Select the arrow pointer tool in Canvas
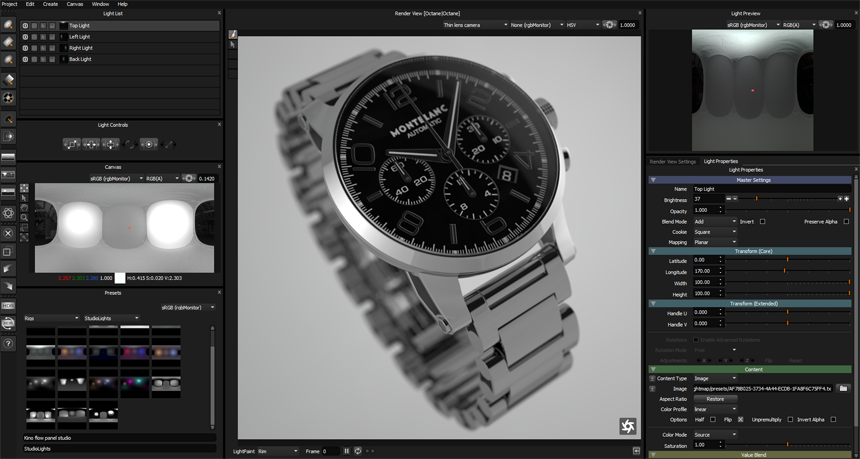 pyautogui.click(x=24, y=197)
